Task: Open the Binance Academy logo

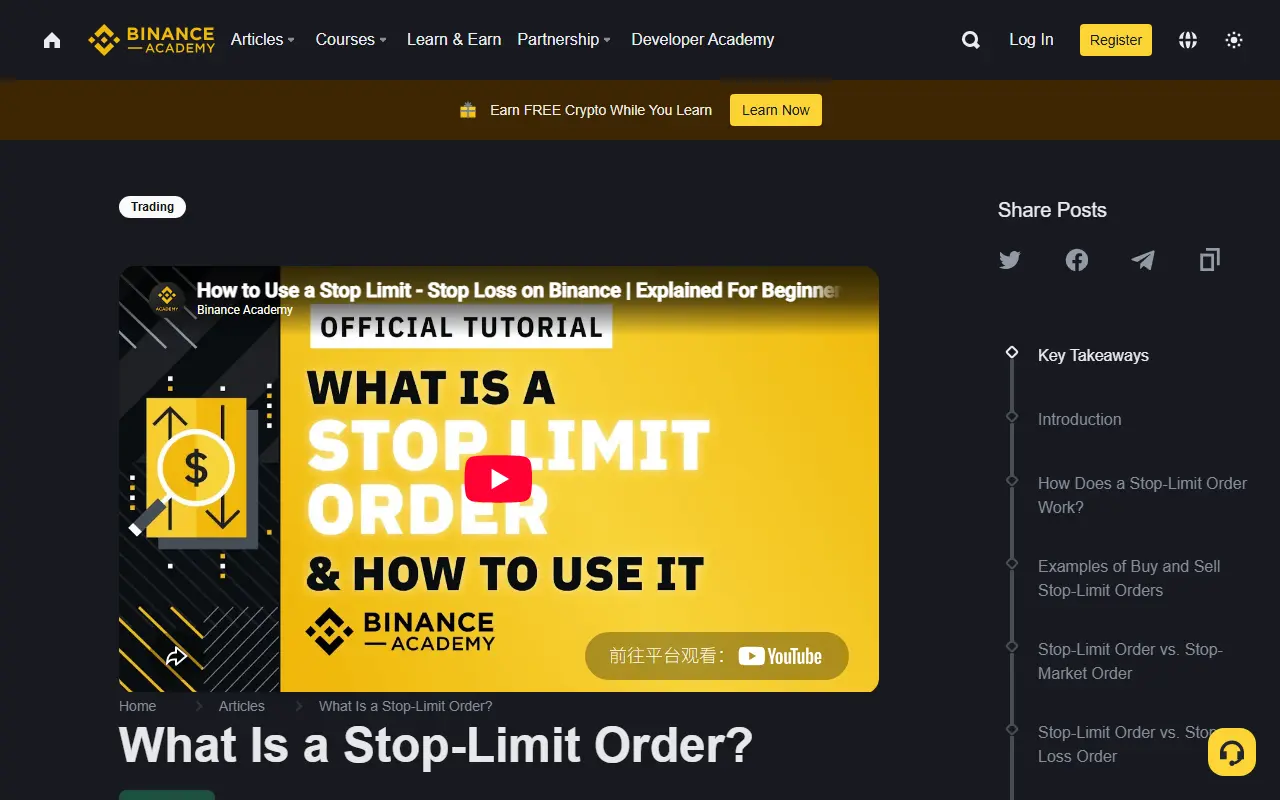Action: (x=152, y=40)
